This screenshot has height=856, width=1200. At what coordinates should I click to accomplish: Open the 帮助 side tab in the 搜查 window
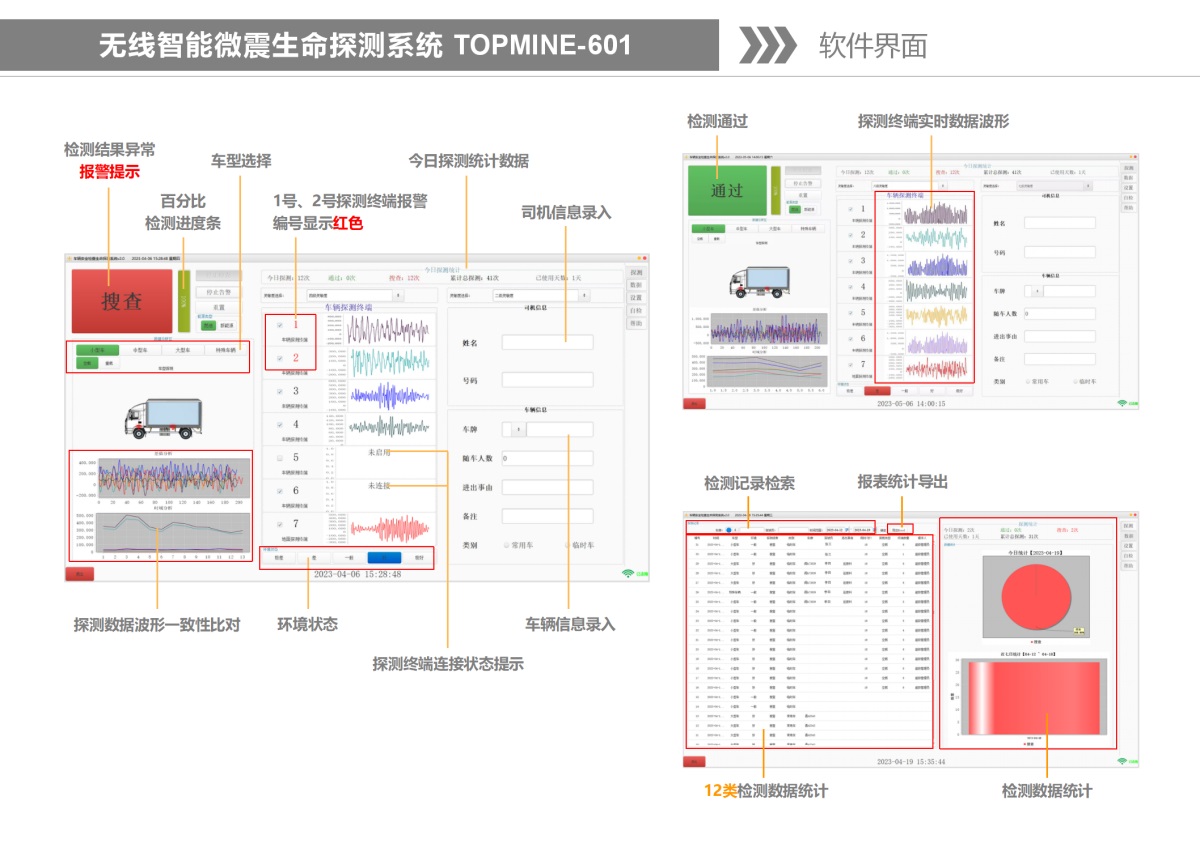tap(636, 323)
